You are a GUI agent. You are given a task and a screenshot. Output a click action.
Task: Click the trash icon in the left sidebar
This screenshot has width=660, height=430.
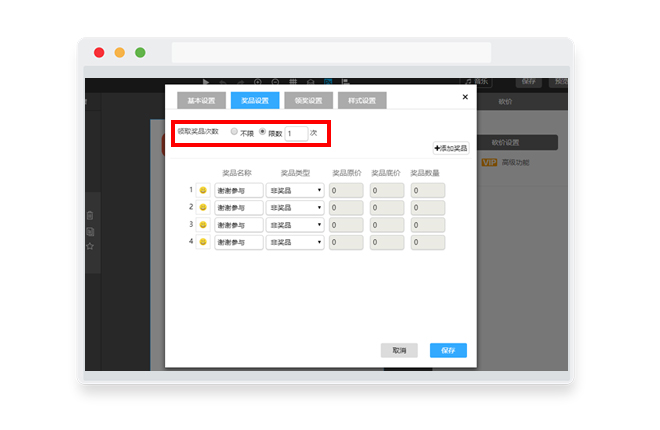[90, 215]
